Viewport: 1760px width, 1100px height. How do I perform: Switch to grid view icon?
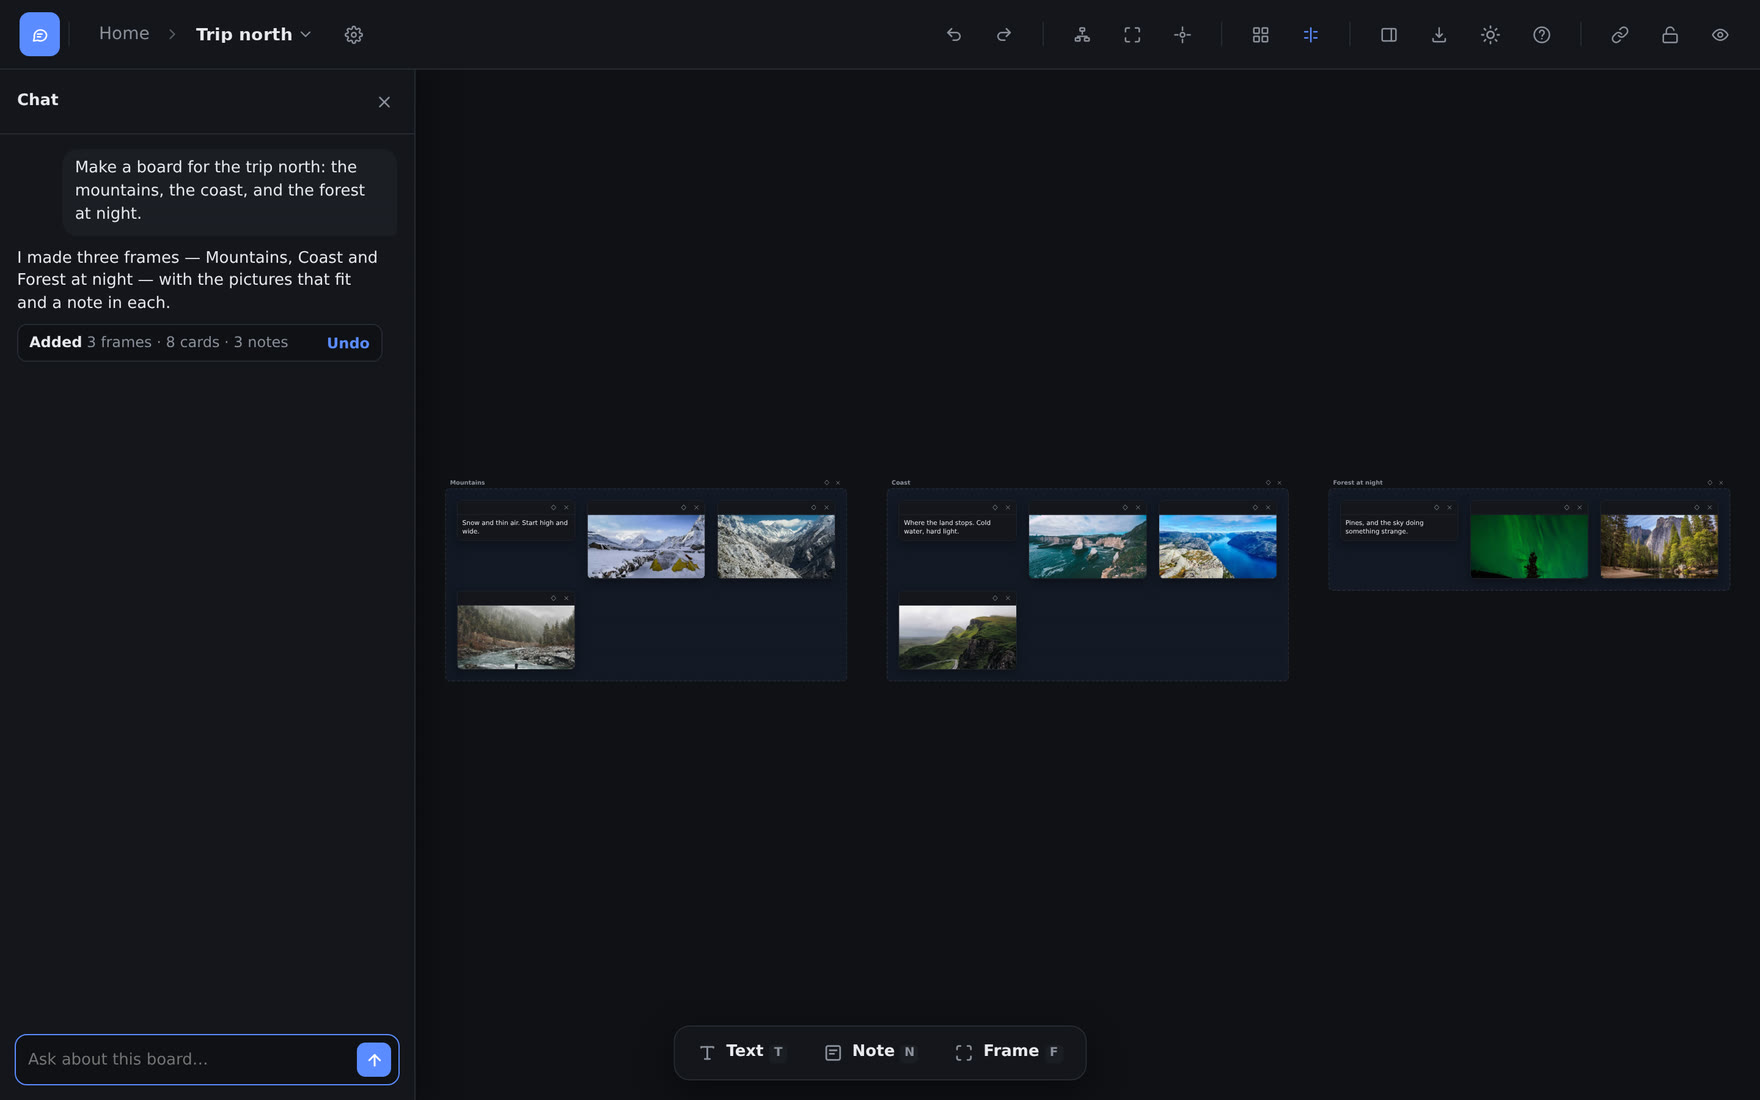(1260, 35)
